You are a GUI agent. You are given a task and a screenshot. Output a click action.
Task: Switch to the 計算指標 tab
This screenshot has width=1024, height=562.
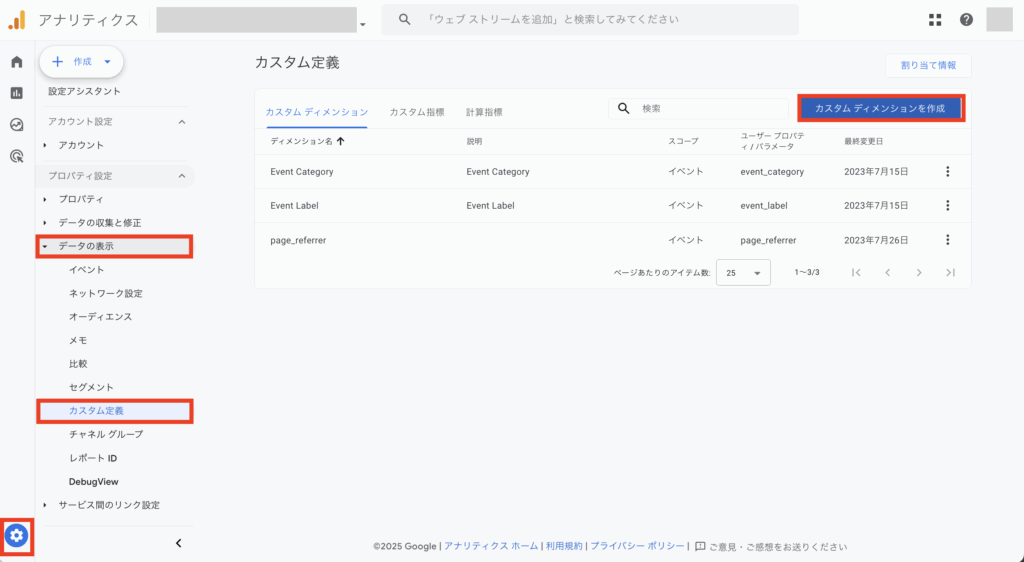pyautogui.click(x=484, y=113)
